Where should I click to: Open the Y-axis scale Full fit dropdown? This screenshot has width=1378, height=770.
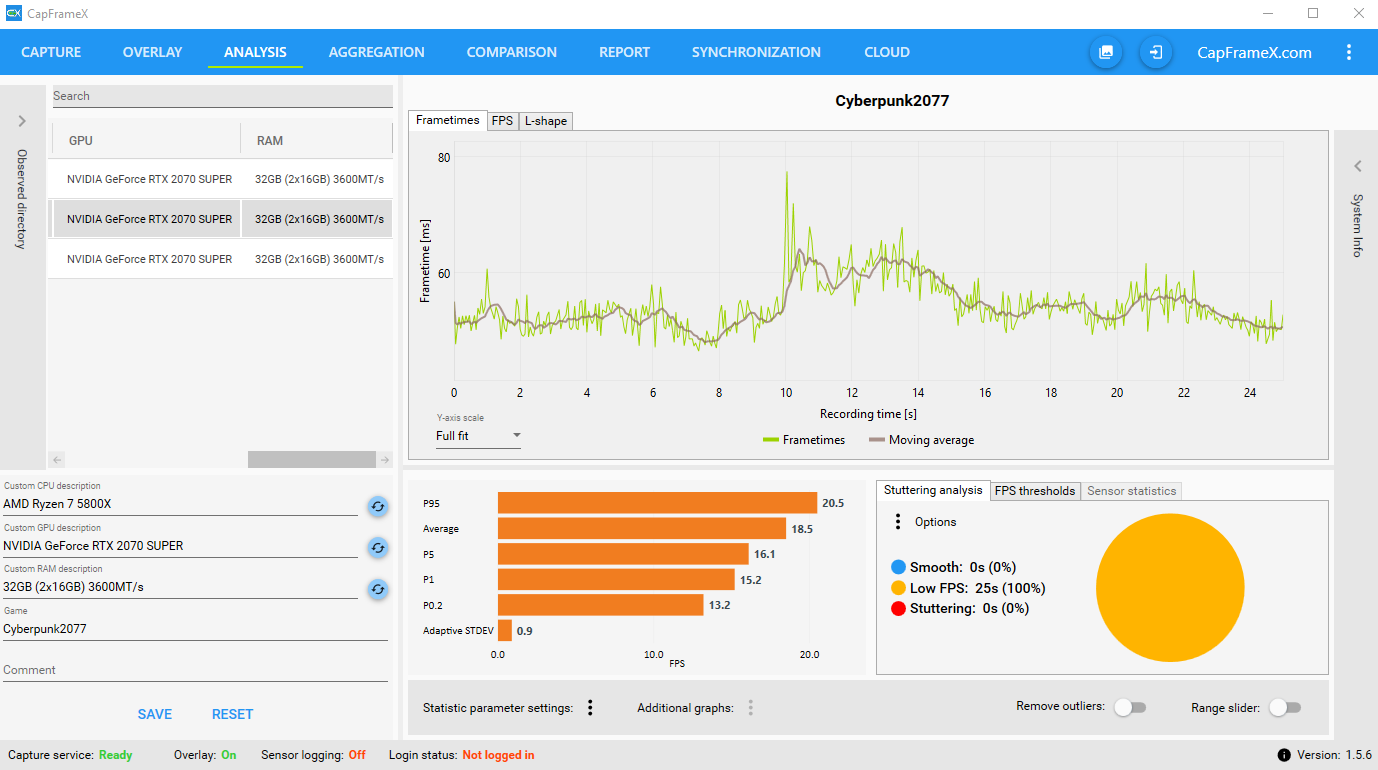(x=478, y=436)
